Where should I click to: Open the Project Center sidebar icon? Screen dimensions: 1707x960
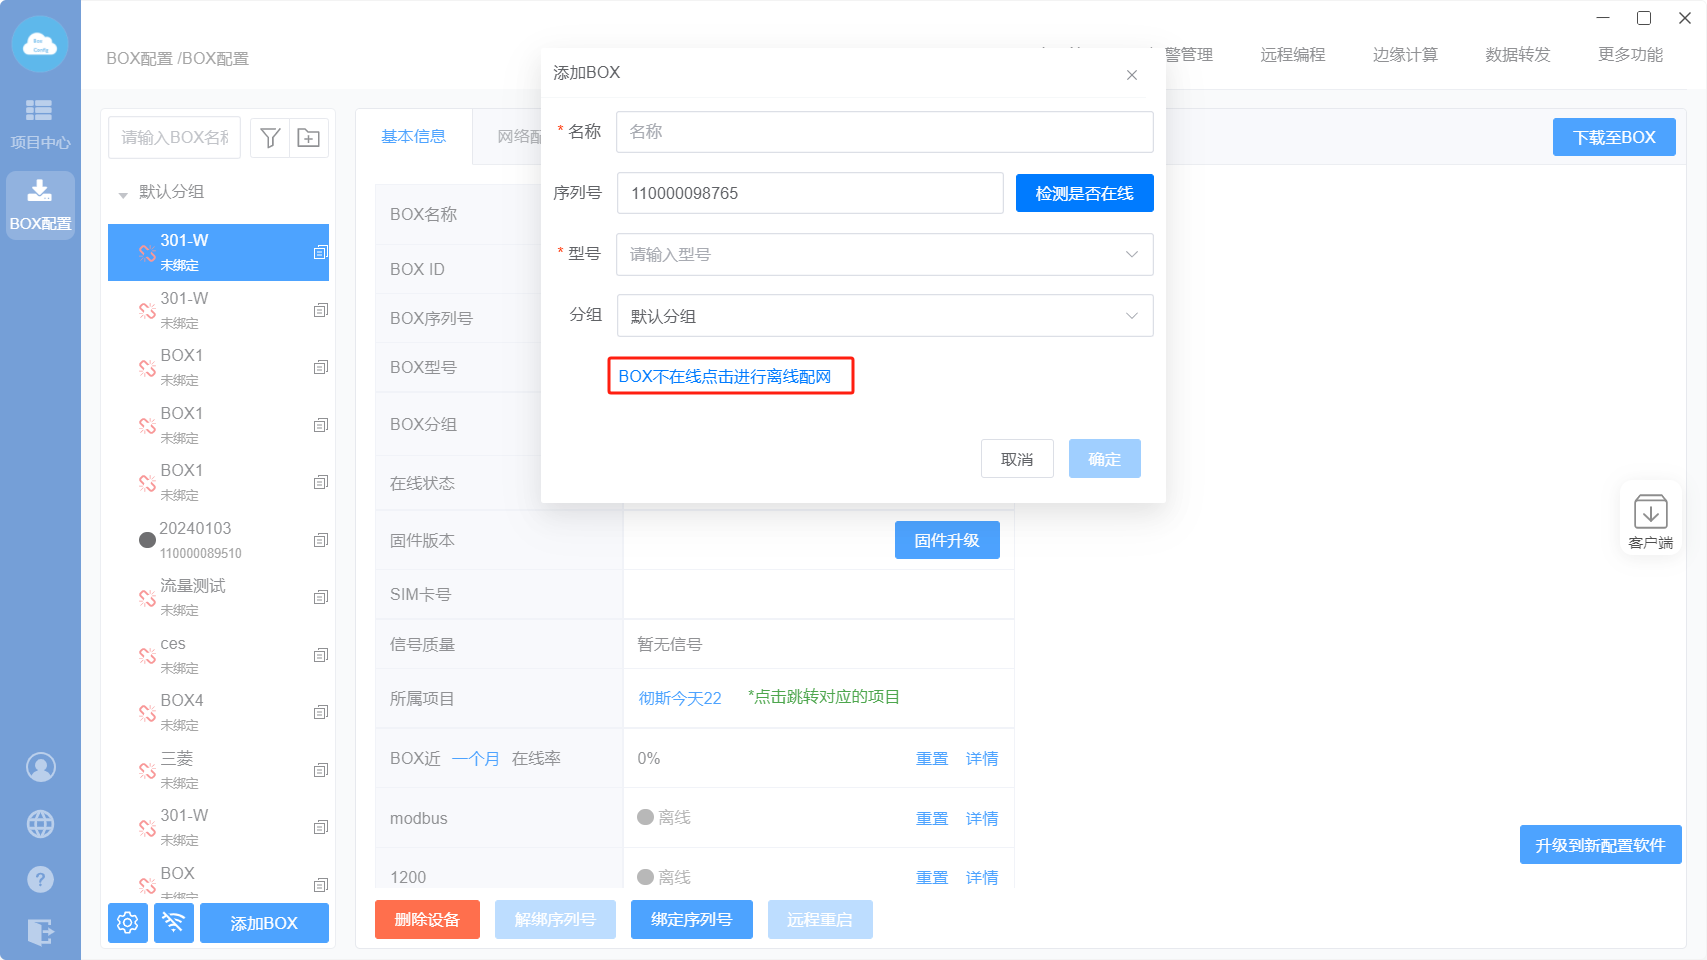(x=40, y=124)
